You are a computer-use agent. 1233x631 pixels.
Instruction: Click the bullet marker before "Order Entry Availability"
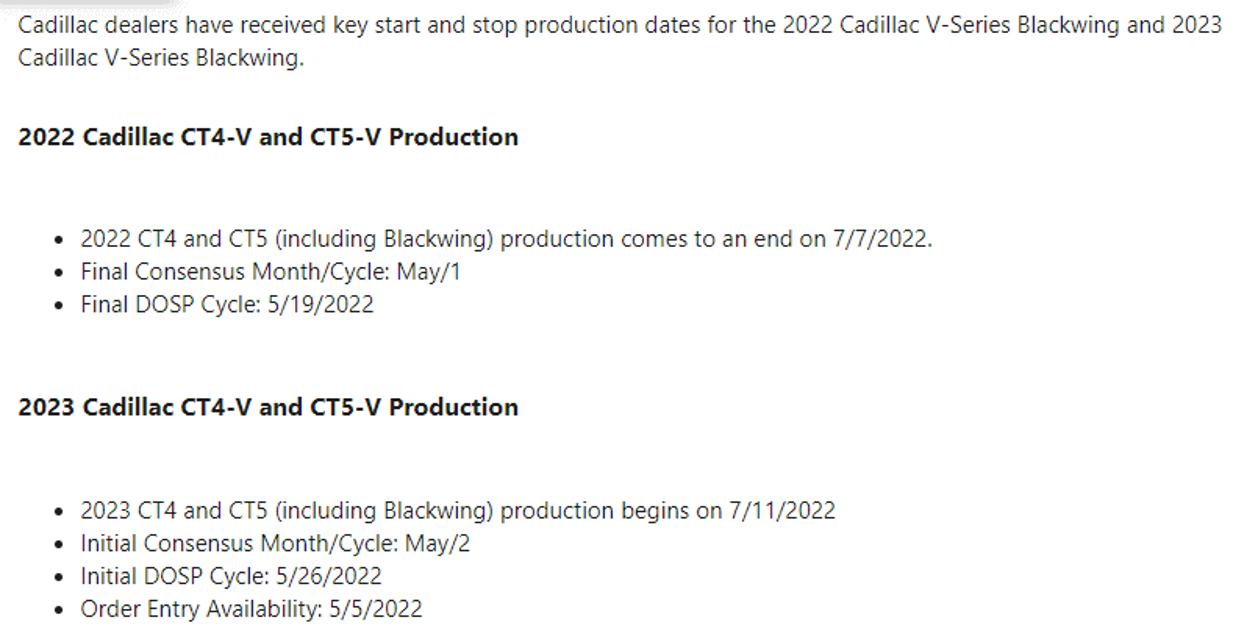pos(60,609)
